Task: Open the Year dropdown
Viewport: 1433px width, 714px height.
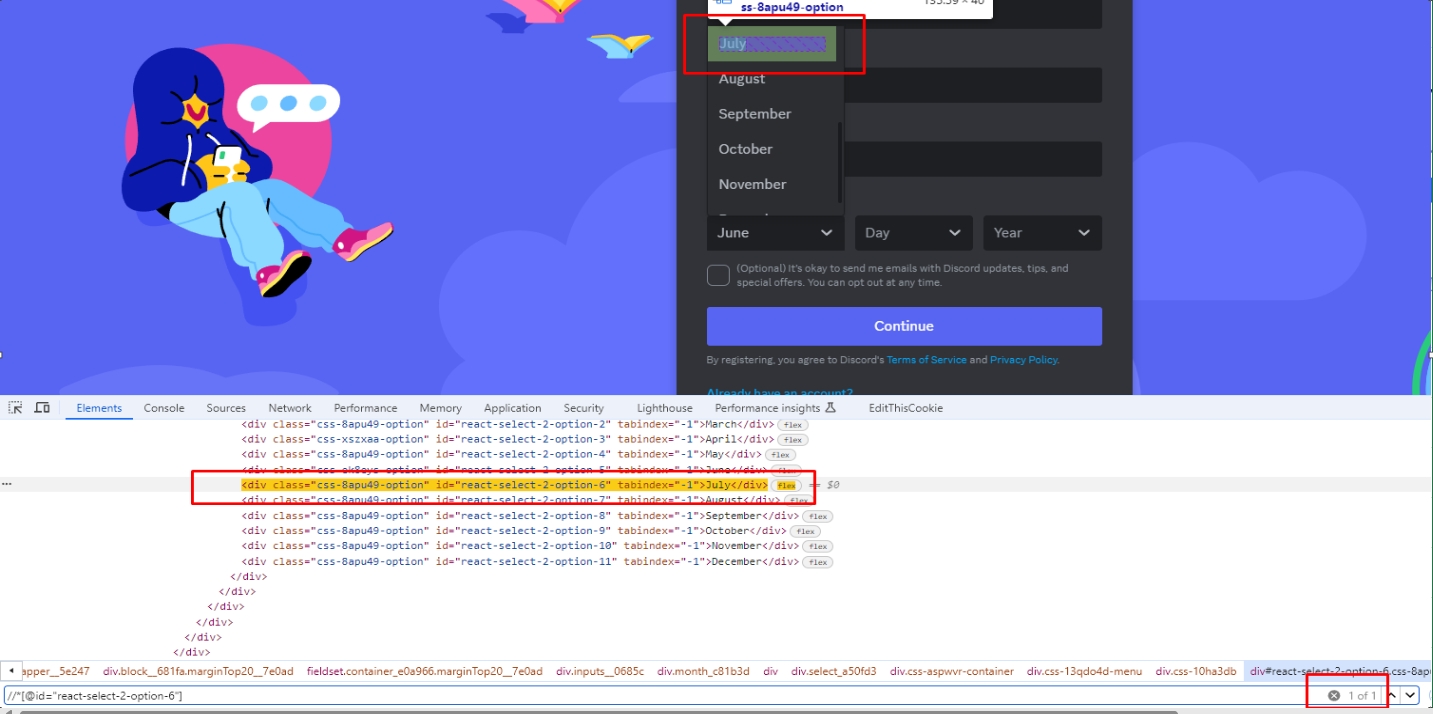Action: point(1041,233)
